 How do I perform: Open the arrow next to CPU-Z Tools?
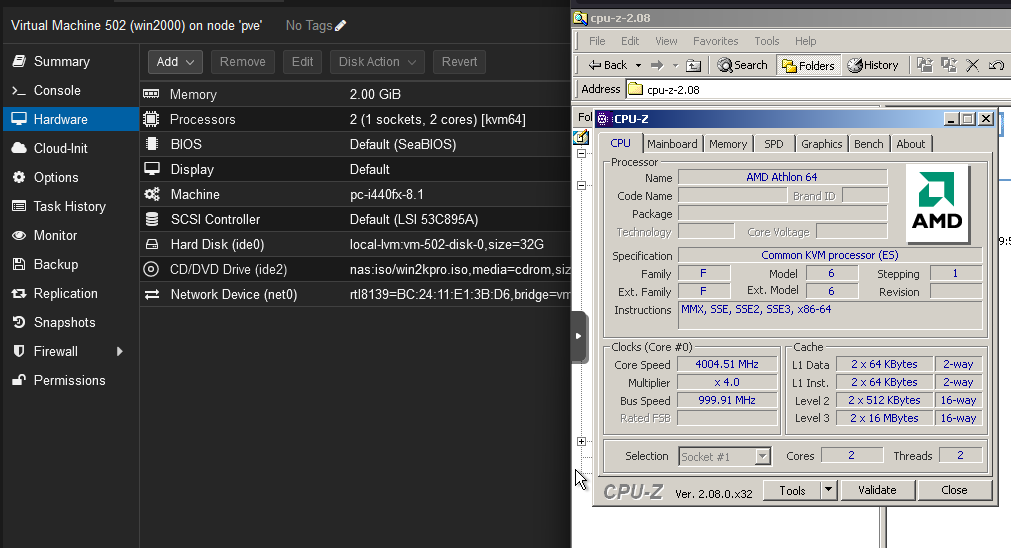[x=828, y=490]
